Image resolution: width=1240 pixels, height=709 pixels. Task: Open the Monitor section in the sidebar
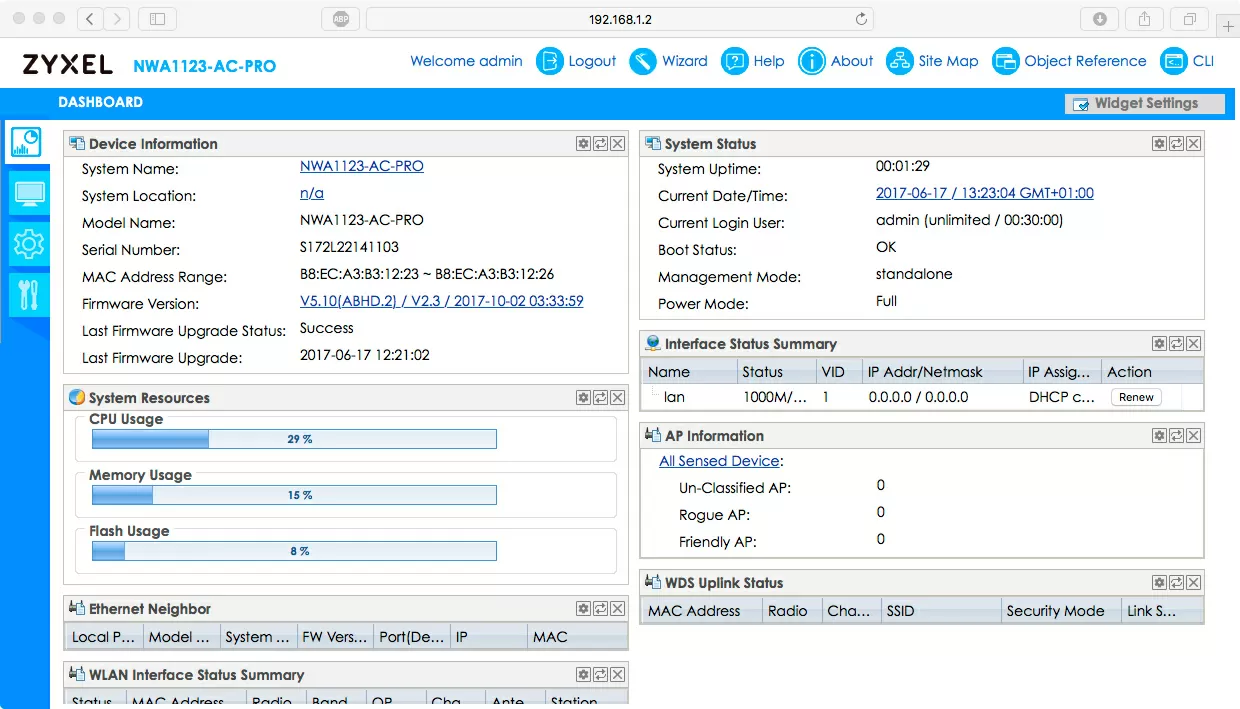click(x=28, y=193)
